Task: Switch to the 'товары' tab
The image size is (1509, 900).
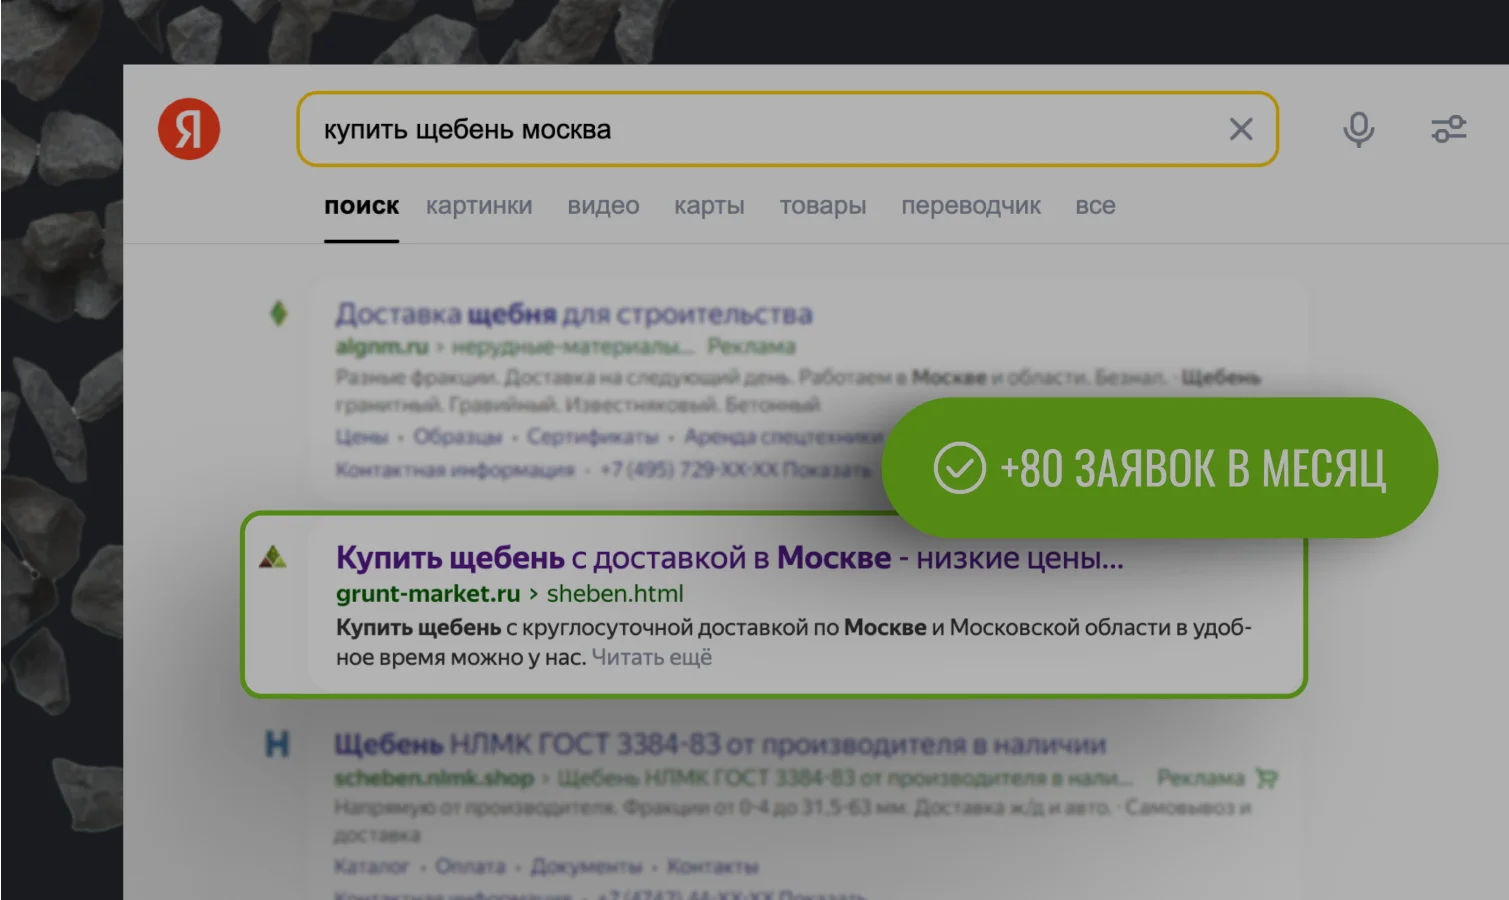Action: [823, 206]
